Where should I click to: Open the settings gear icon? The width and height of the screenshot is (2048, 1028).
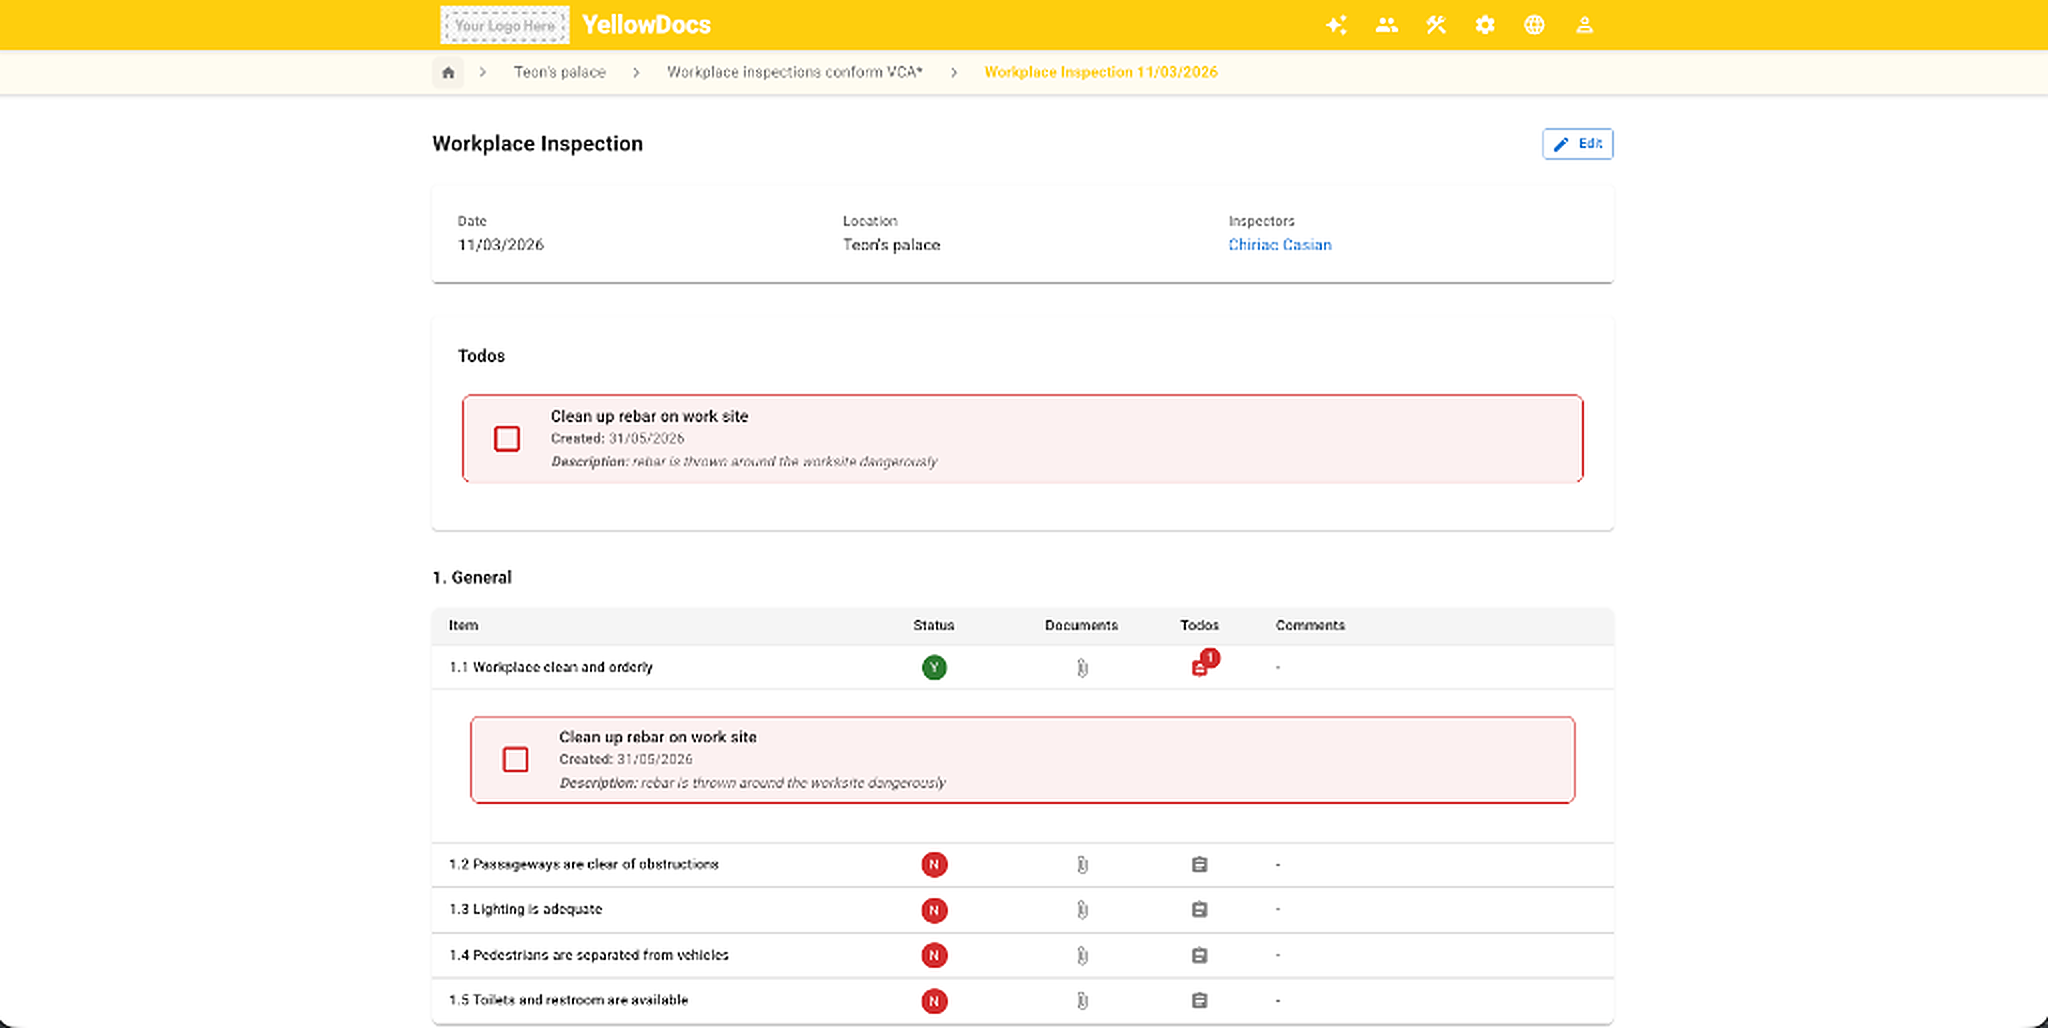click(x=1485, y=25)
